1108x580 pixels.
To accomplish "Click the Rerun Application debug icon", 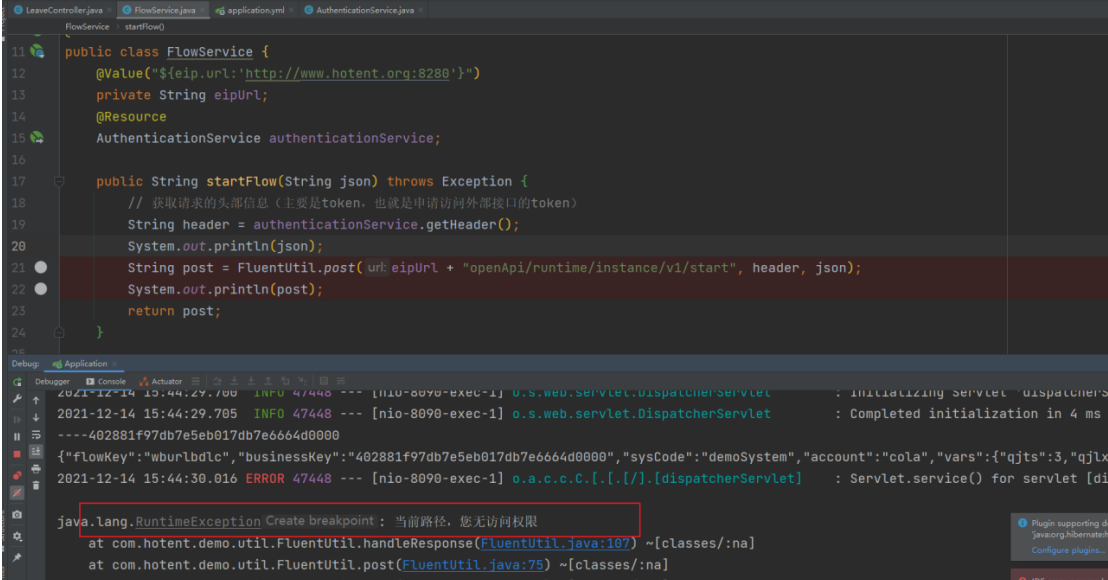I will [17, 381].
